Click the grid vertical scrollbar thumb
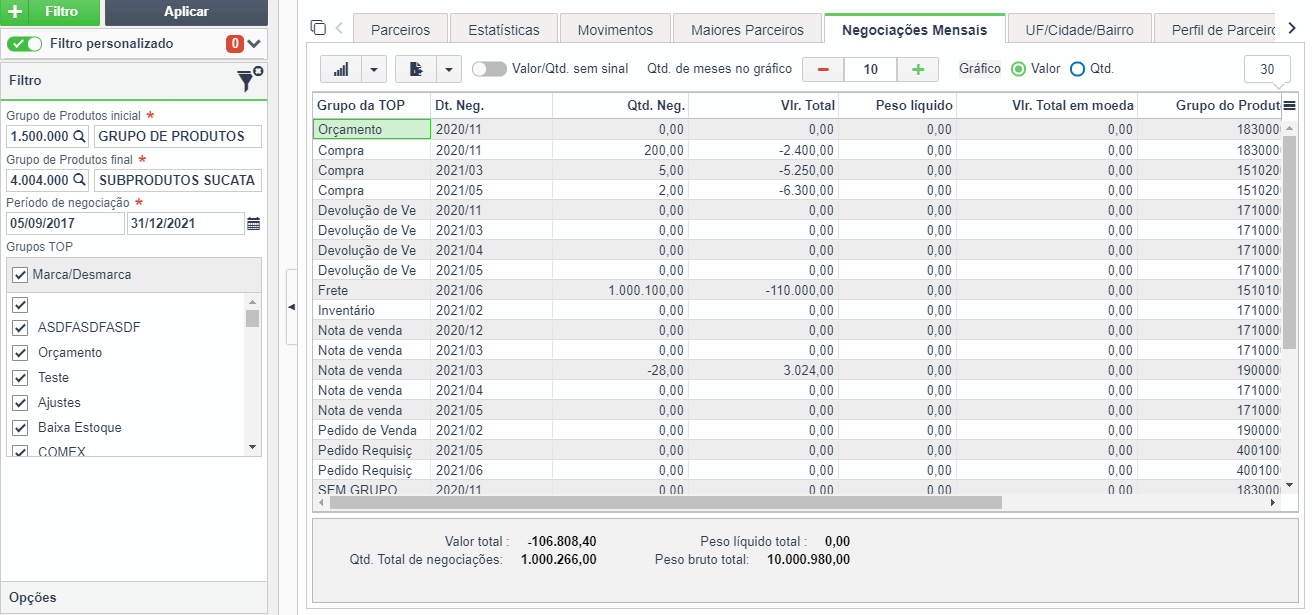The height and width of the screenshot is (615, 1312). point(1289,240)
